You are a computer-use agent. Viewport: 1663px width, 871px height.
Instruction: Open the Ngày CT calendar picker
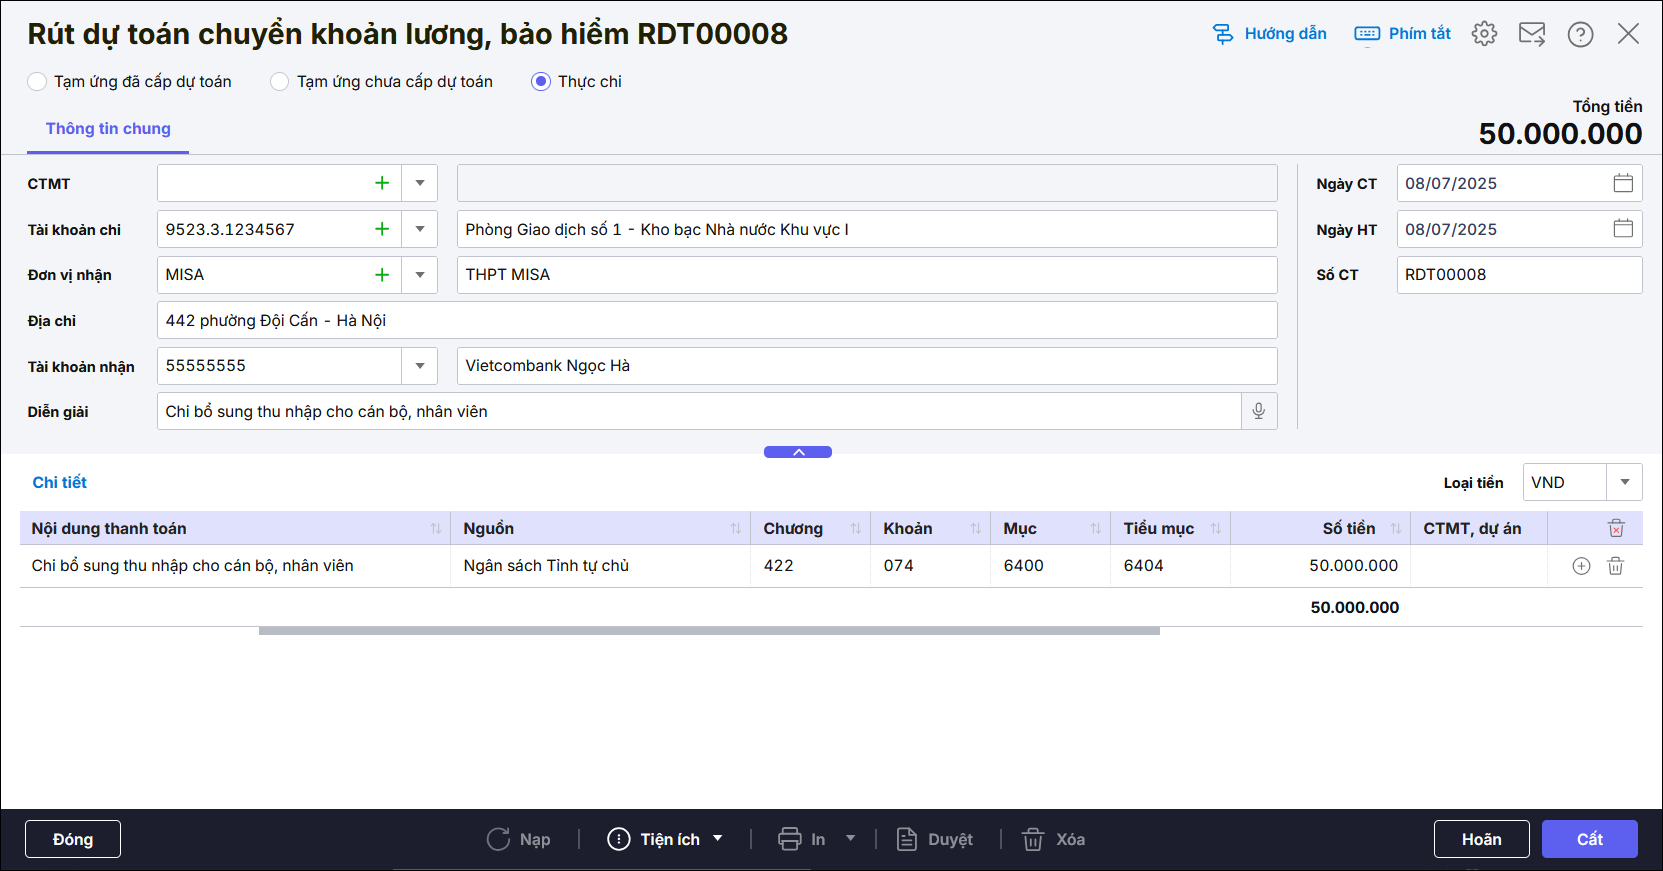pos(1623,183)
